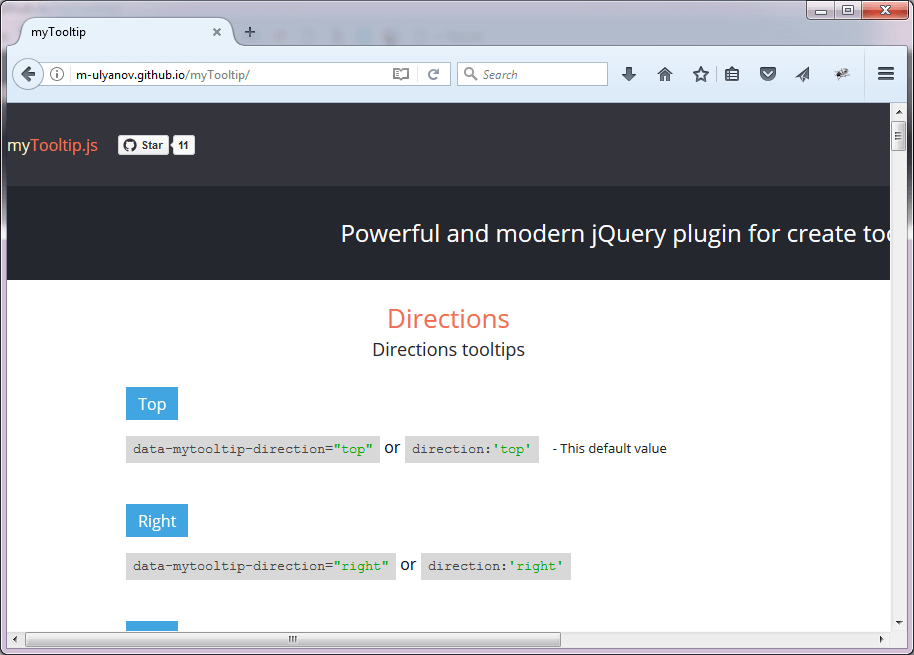Viewport: 914px width, 655px height.
Task: Minimize the Firefox window
Action: pos(821,10)
